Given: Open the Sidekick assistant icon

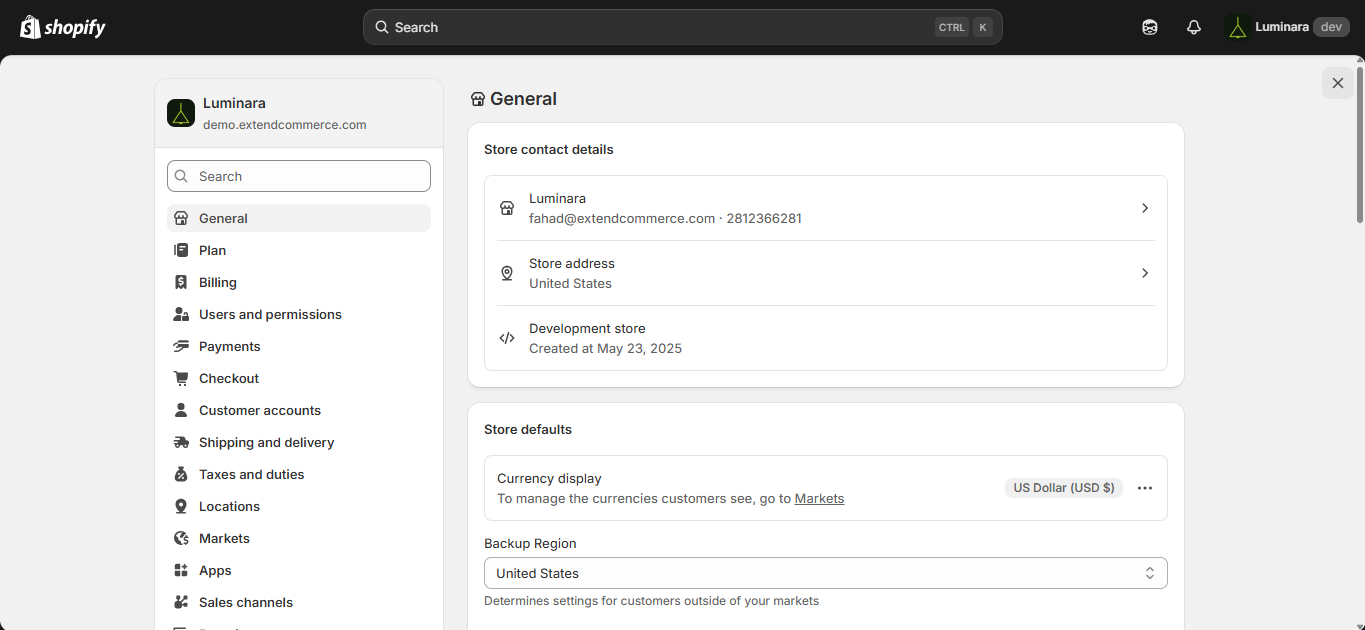Looking at the screenshot, I should tap(1150, 27).
